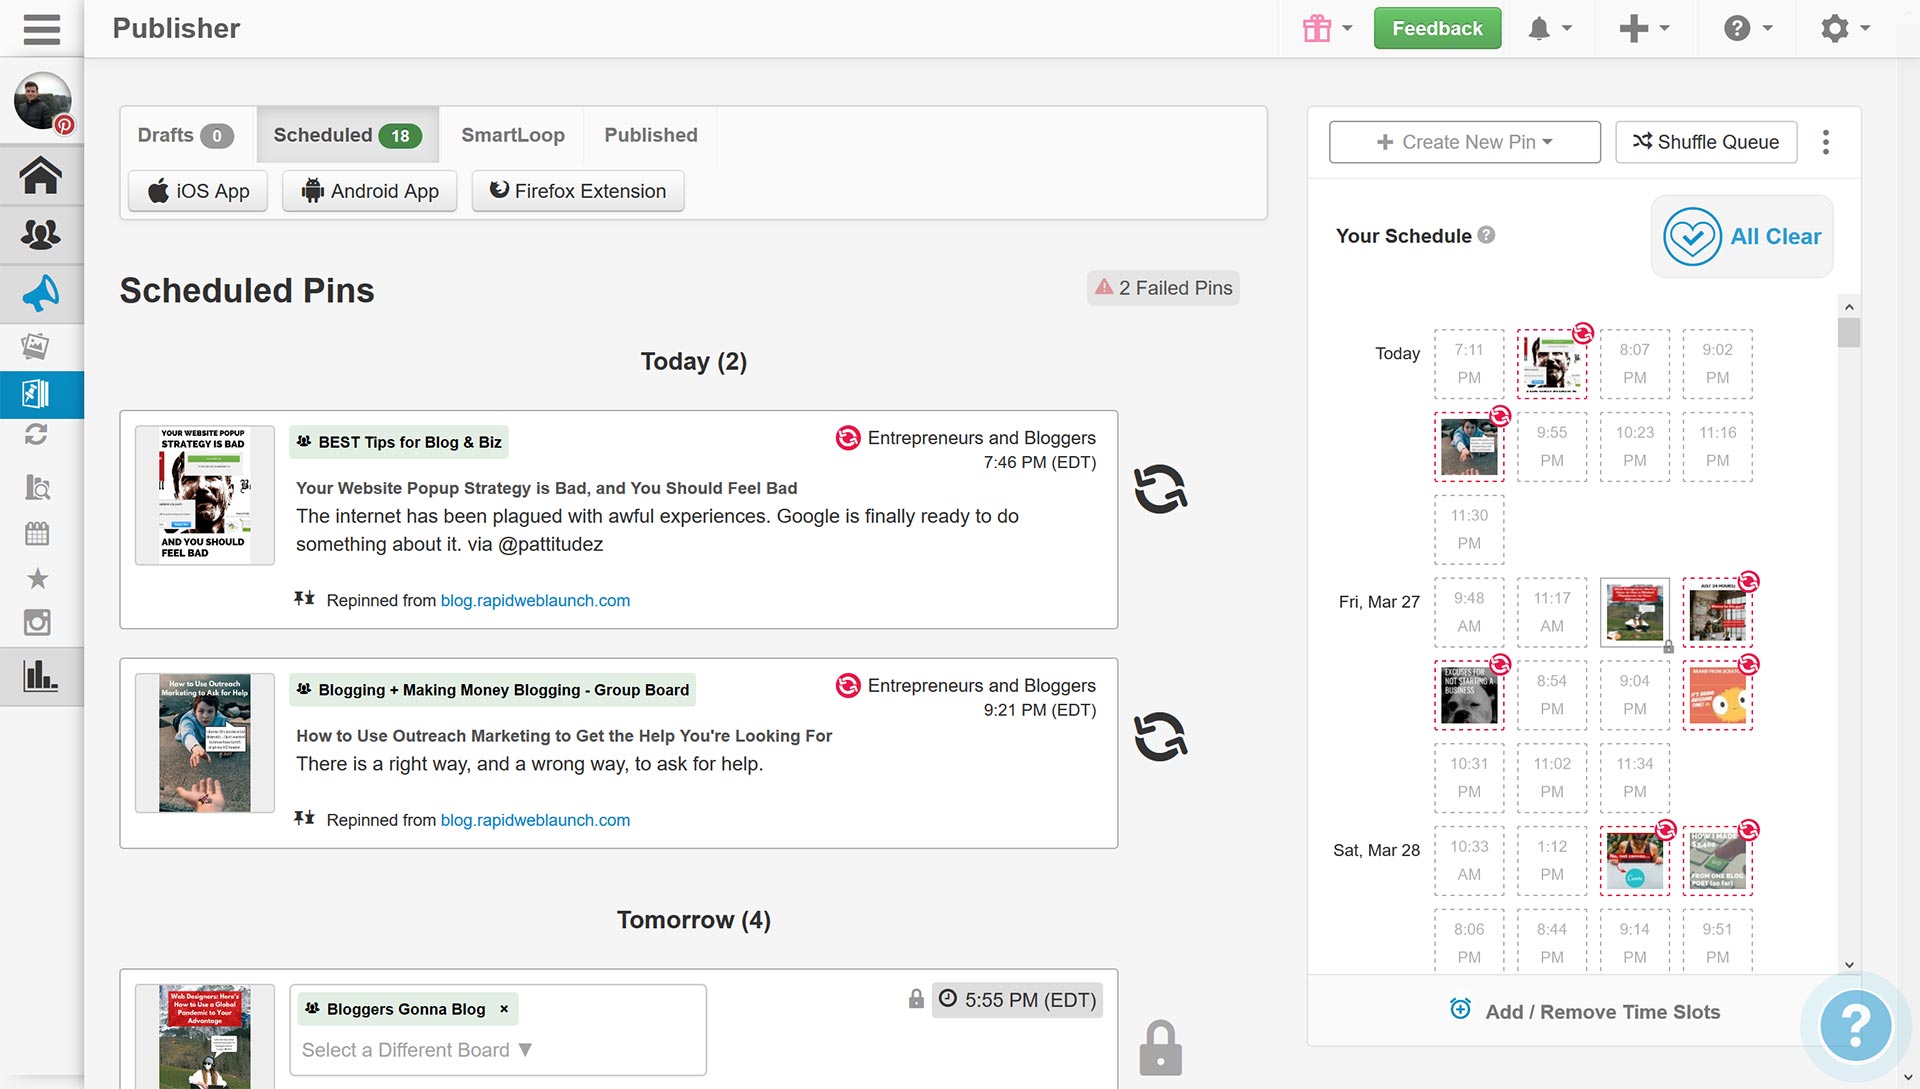1920x1089 pixels.
Task: Open Insights bar chart sidebar icon
Action: 41,676
